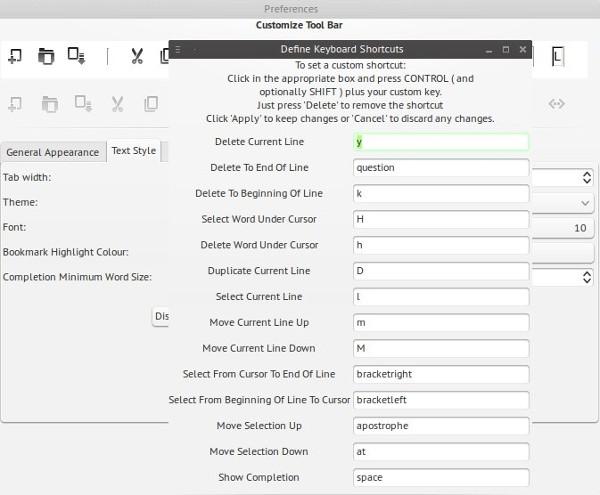Click the Delete Current Line label

point(259,142)
